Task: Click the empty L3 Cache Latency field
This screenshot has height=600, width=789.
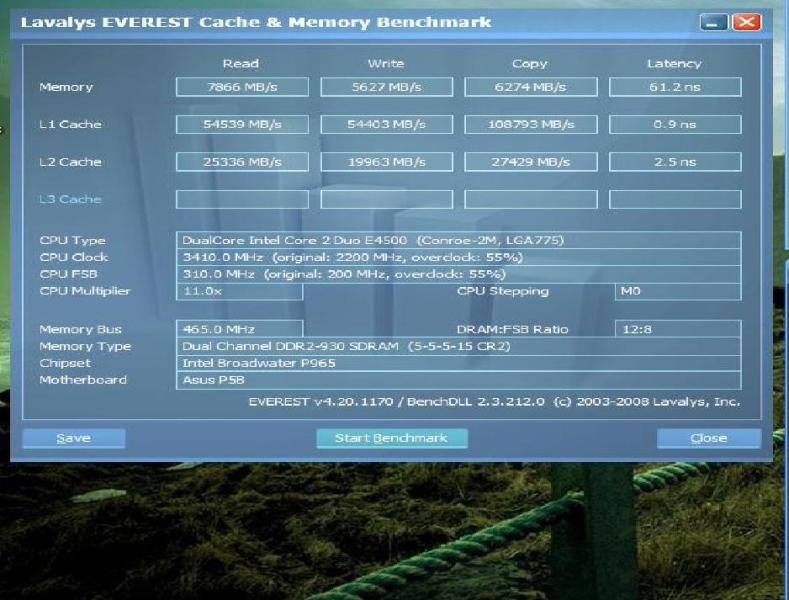Action: pyautogui.click(x=675, y=199)
